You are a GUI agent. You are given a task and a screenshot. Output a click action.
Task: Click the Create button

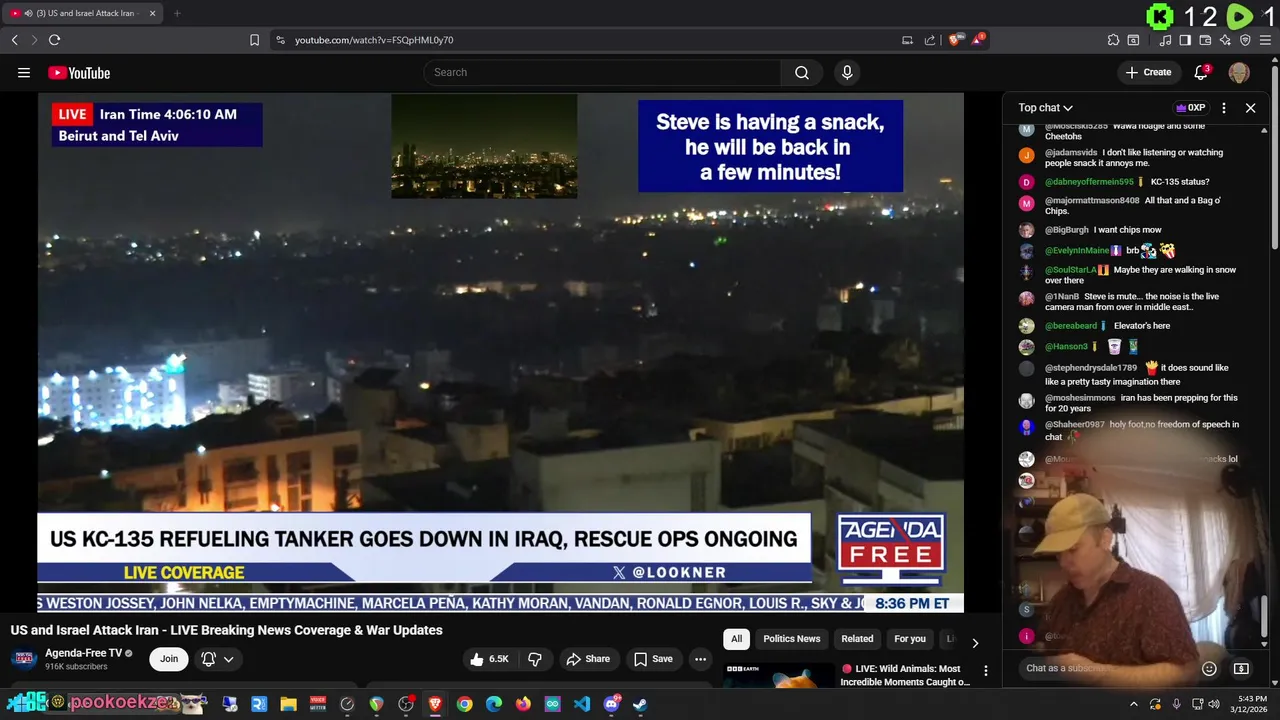(x=1148, y=72)
